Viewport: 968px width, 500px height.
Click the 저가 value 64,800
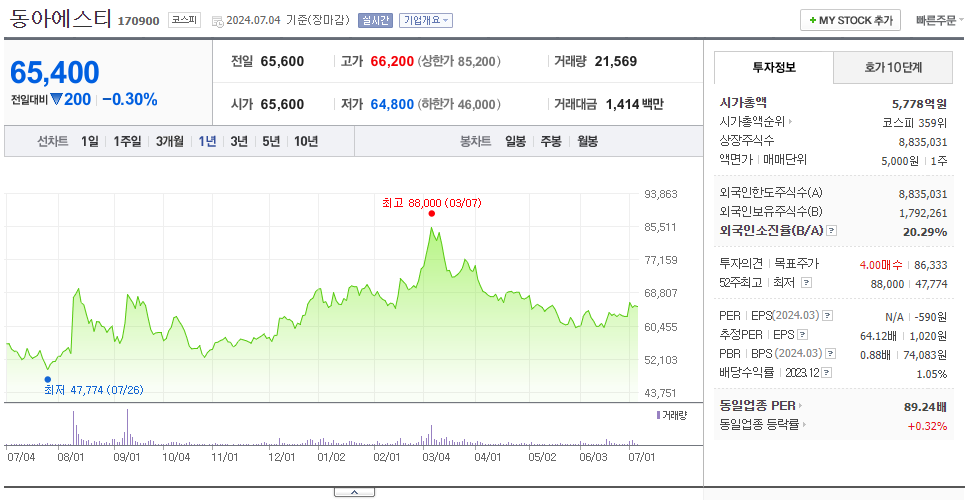(x=392, y=104)
